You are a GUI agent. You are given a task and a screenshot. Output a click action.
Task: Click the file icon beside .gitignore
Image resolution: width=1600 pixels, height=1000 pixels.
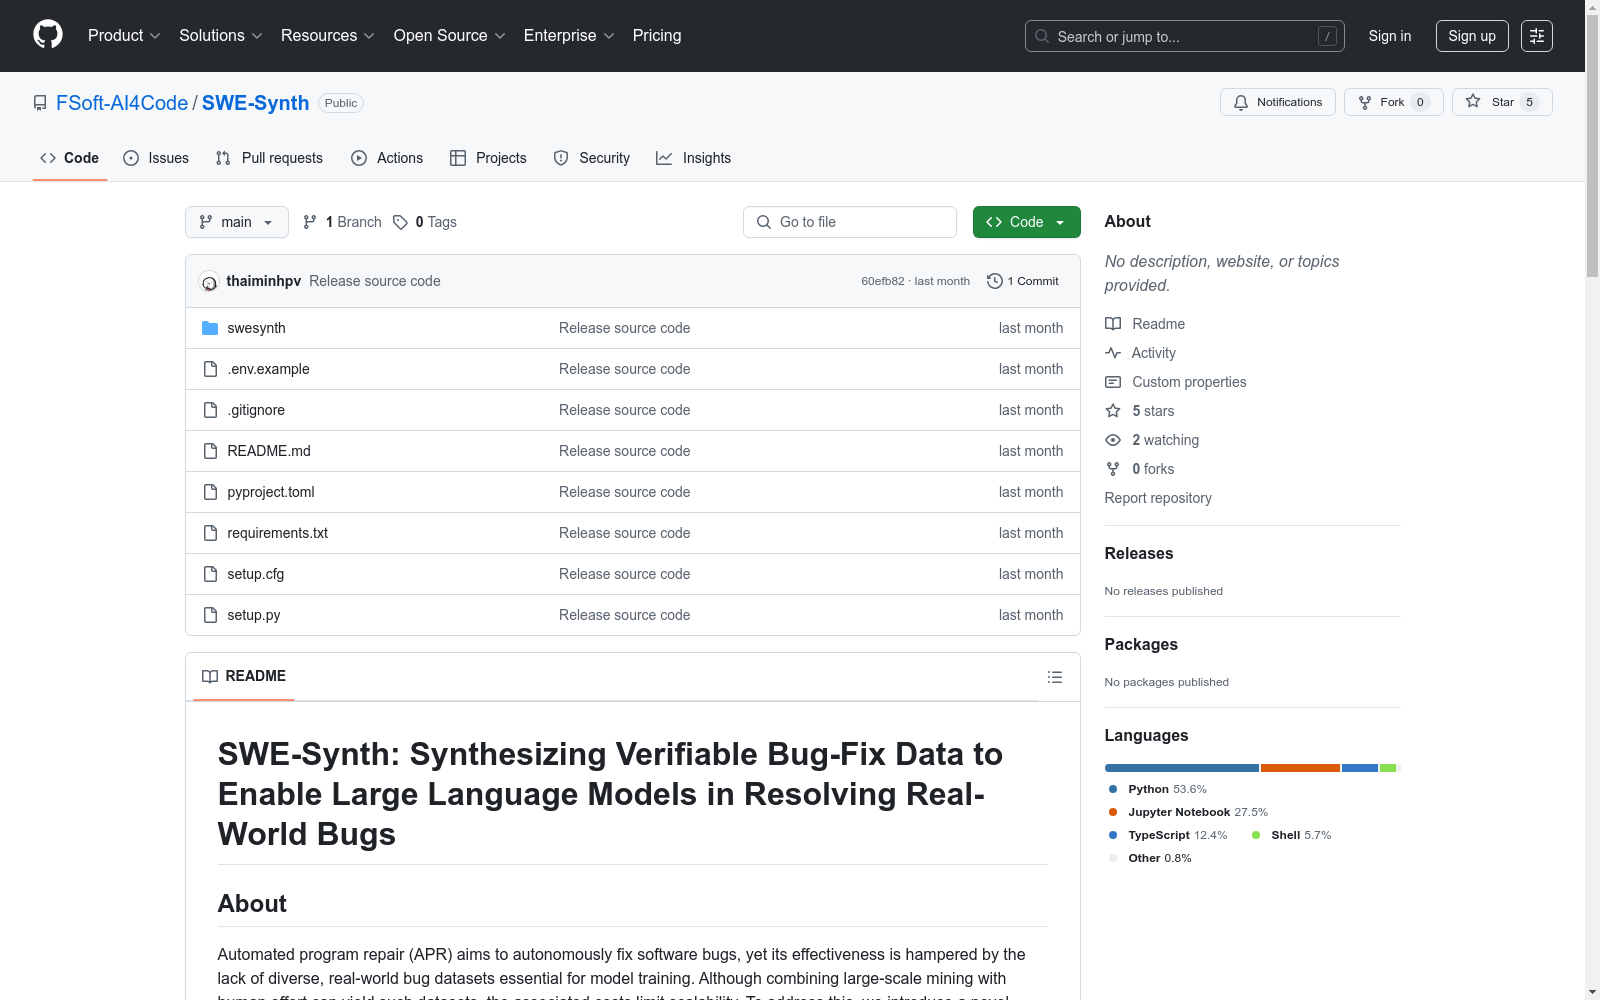tap(210, 410)
